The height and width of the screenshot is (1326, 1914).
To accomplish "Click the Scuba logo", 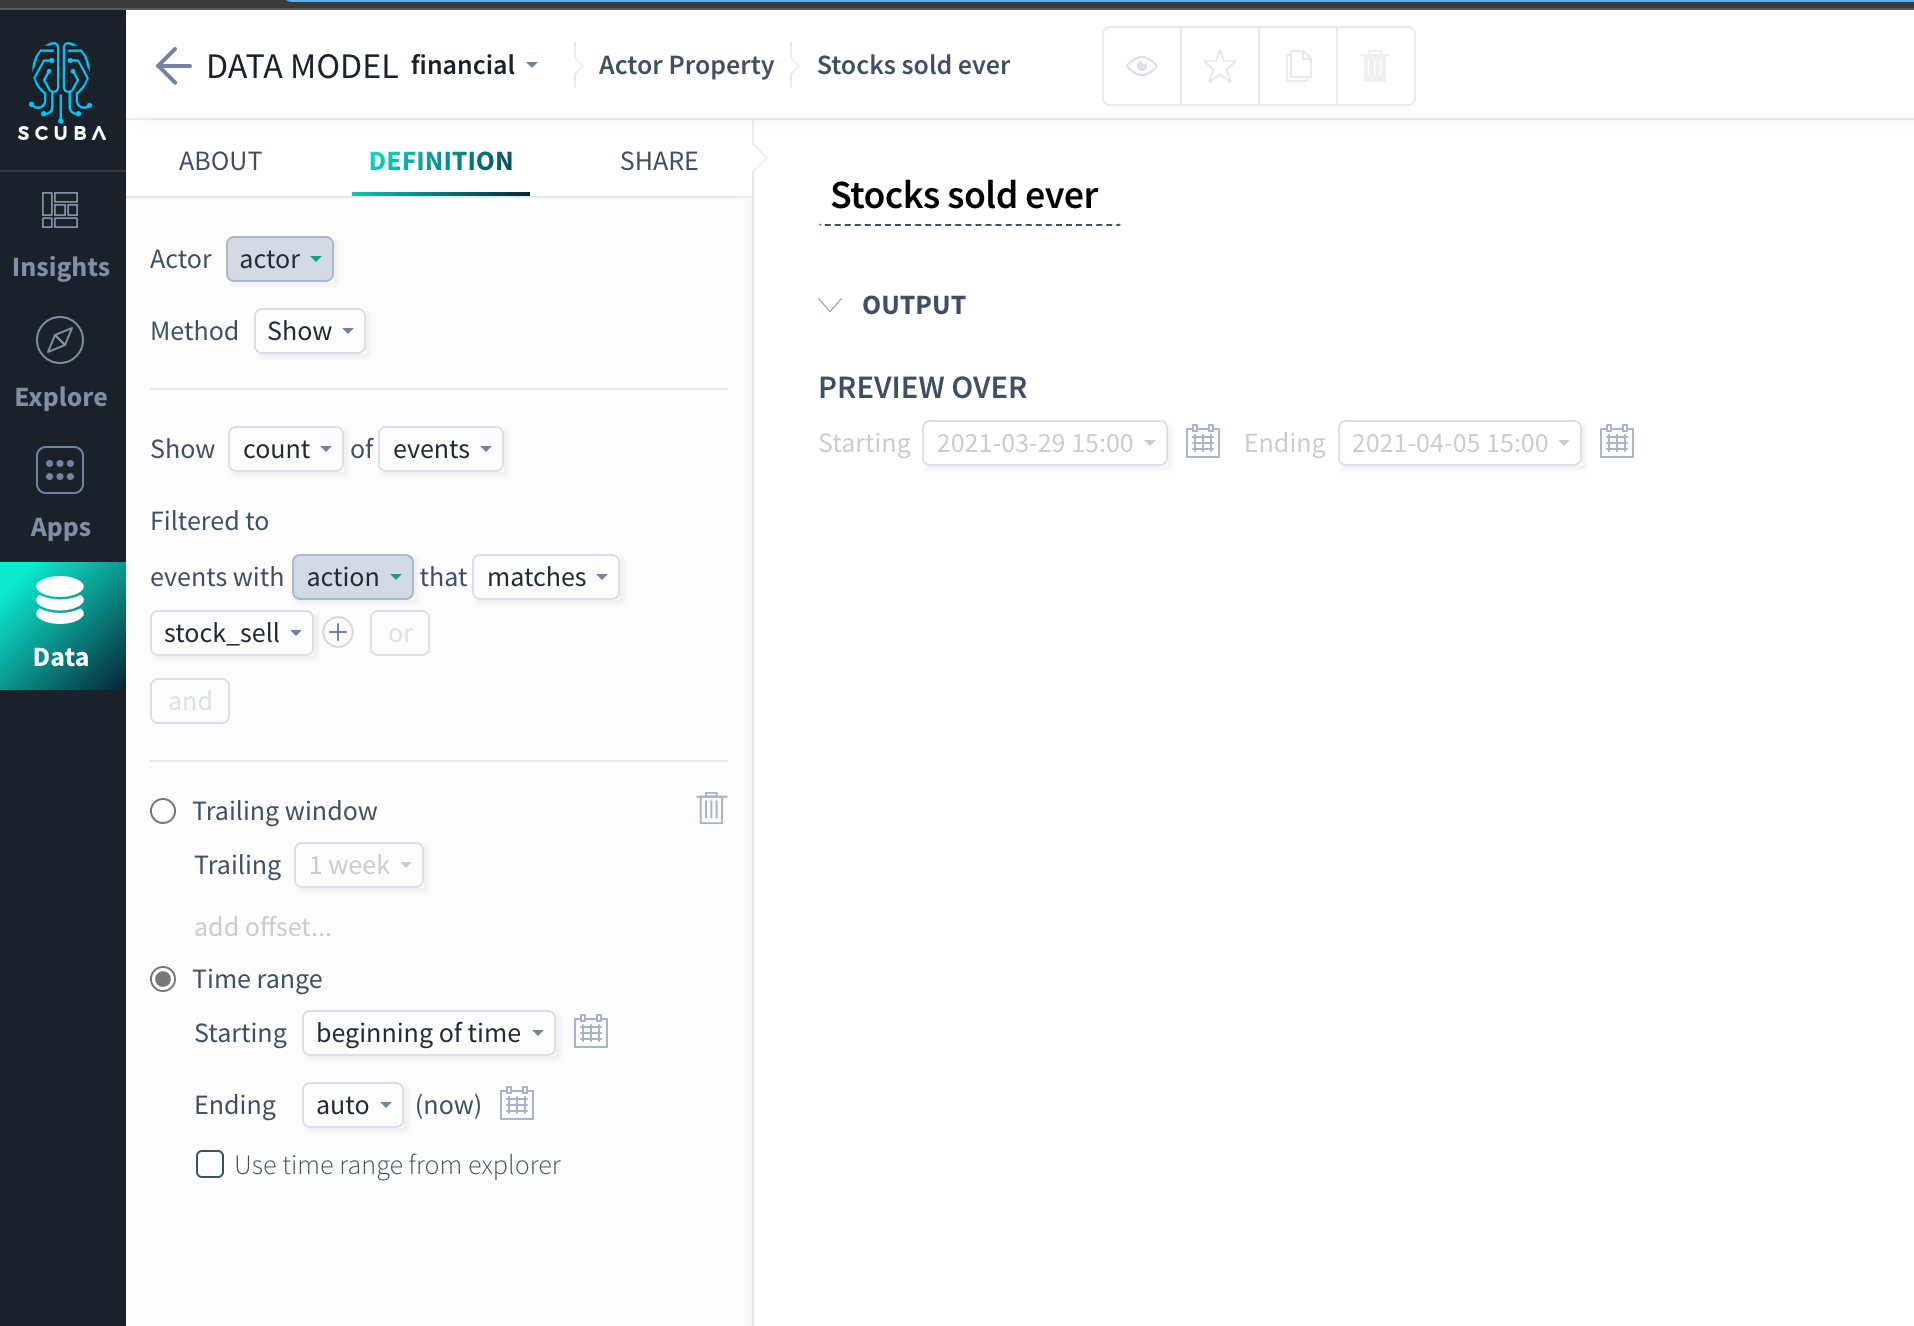I will [x=62, y=91].
